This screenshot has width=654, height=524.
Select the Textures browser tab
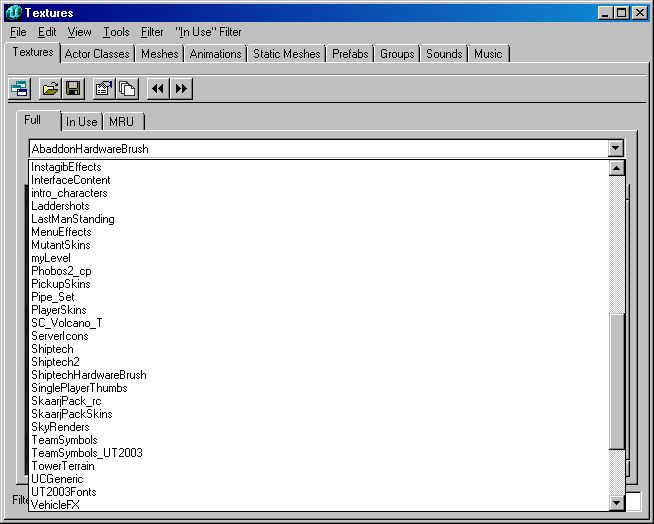click(x=33, y=52)
